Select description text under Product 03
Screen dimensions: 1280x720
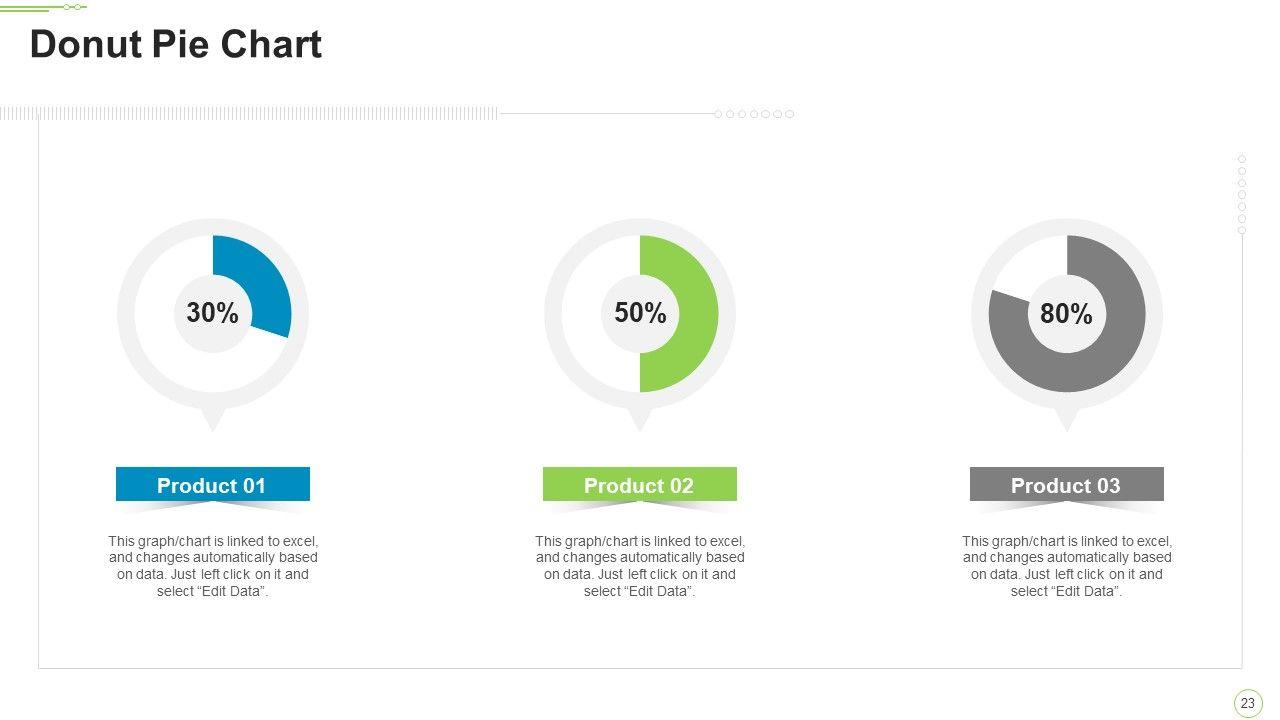[1067, 566]
